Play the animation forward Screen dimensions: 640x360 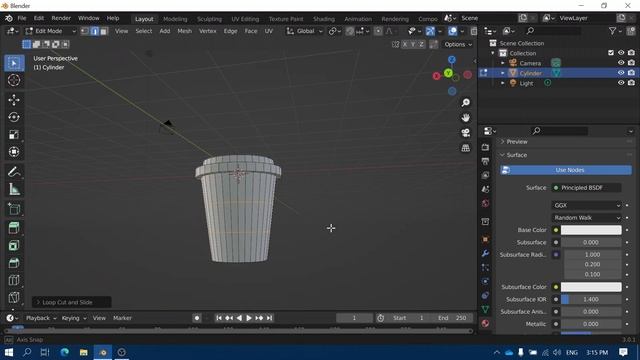[249, 318]
